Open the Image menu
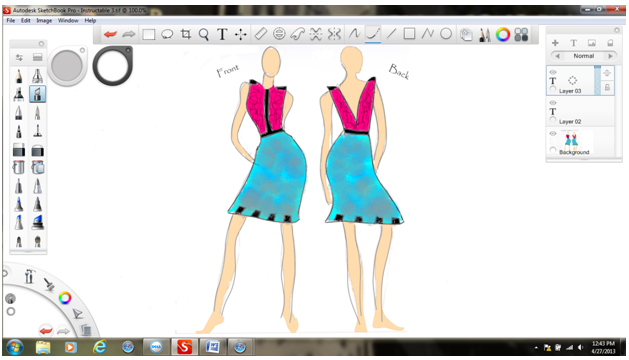The height and width of the screenshot is (360, 629). [x=44, y=20]
